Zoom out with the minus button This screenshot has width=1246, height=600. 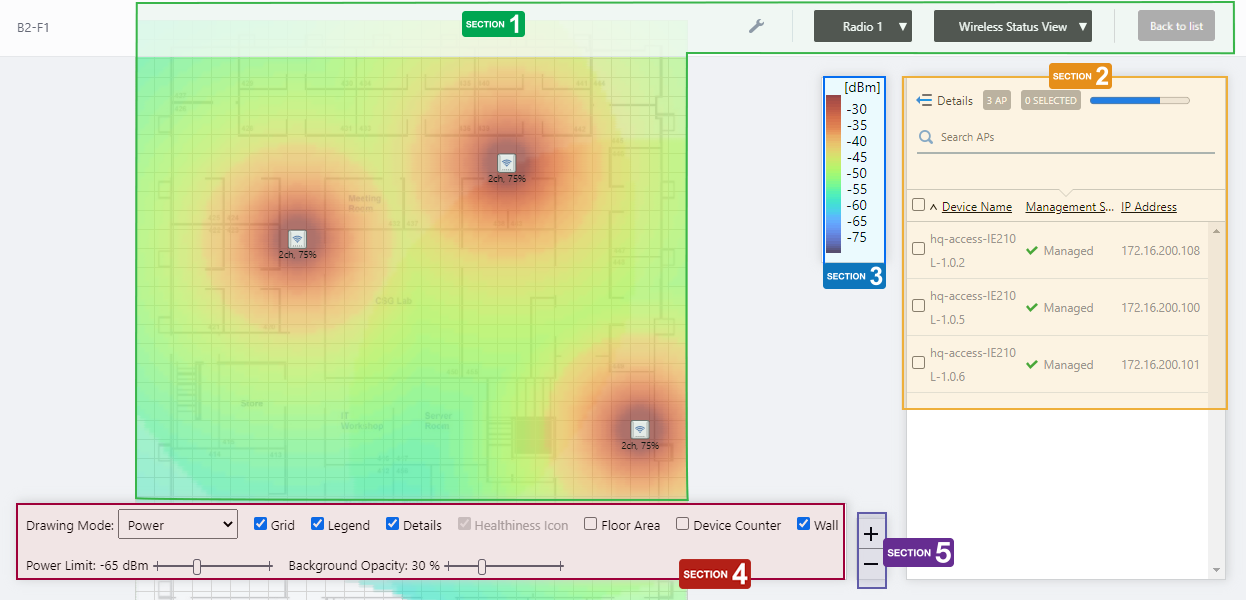871,564
